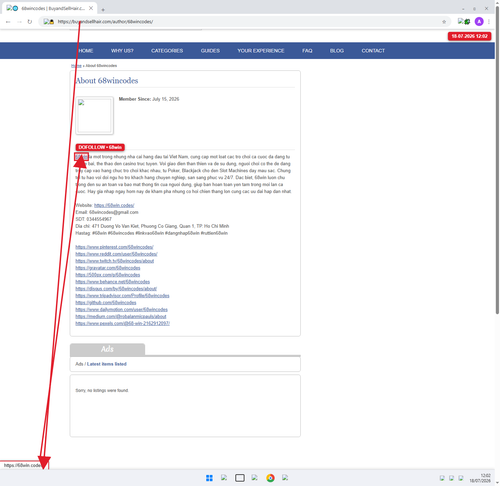Open the GUIDES menu item
Viewport: 500px width, 486px height.
(x=210, y=51)
